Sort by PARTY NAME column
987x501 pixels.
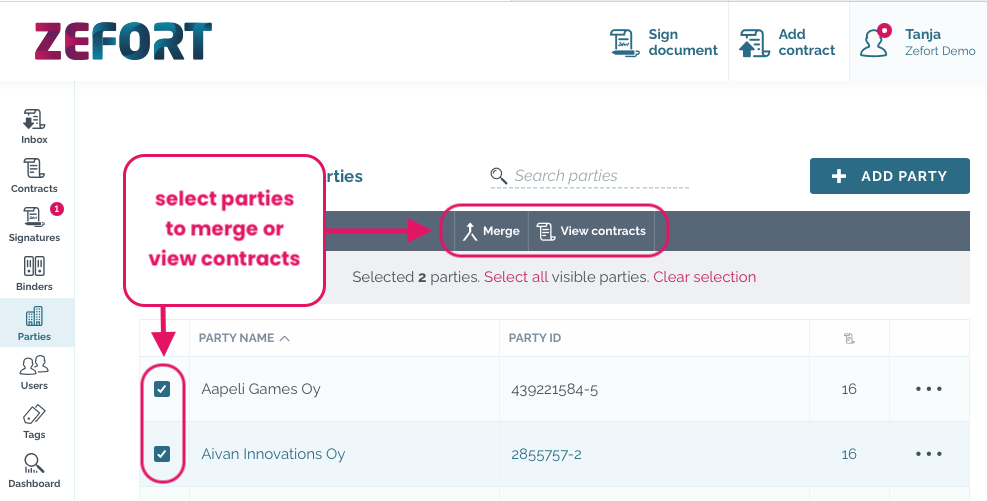pos(244,338)
